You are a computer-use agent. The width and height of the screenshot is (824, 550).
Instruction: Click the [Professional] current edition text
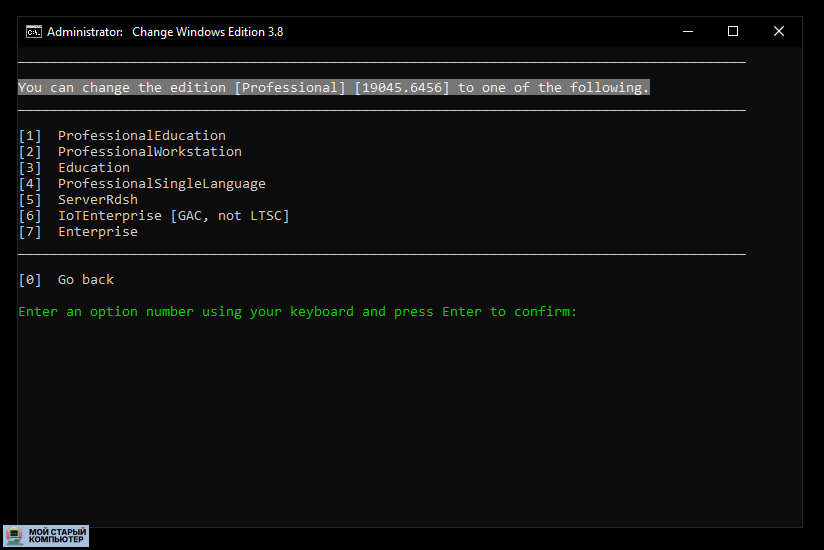(x=289, y=87)
